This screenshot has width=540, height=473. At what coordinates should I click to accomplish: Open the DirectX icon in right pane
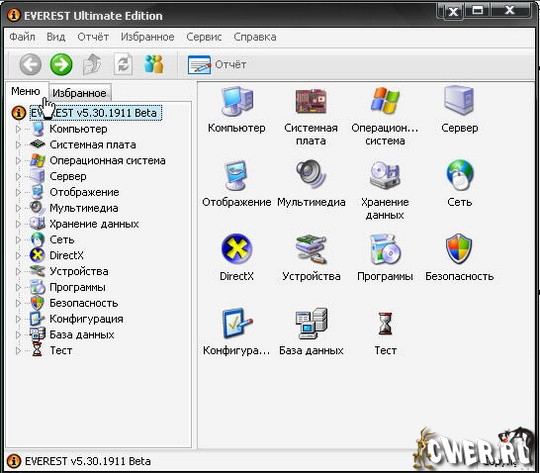237,249
